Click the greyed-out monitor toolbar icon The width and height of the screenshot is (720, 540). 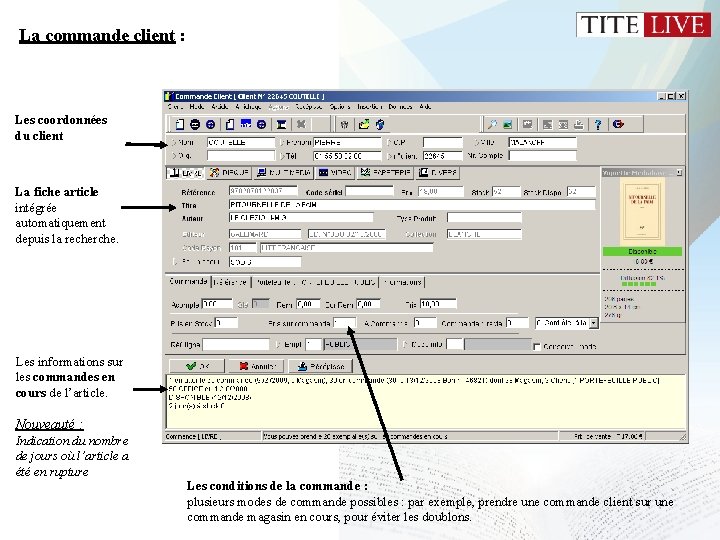click(x=528, y=124)
